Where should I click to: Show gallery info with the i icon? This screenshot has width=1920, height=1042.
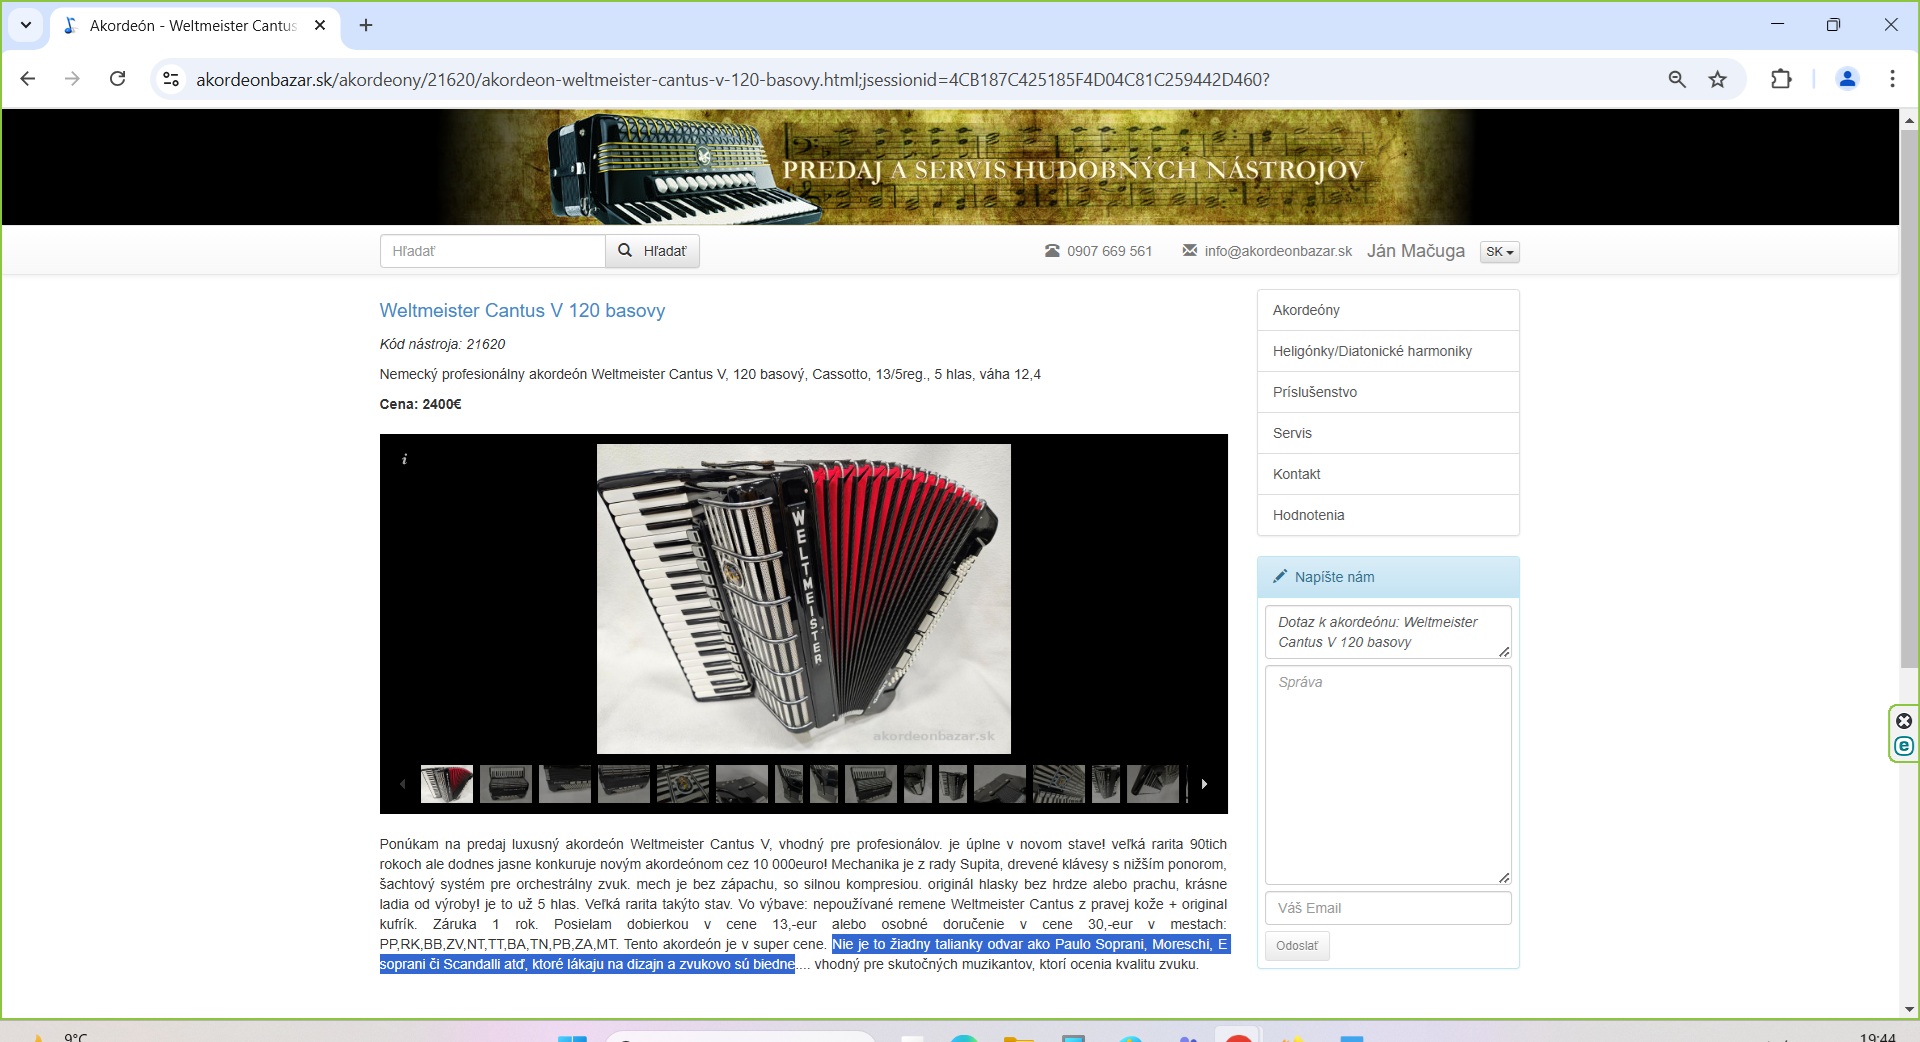point(404,459)
